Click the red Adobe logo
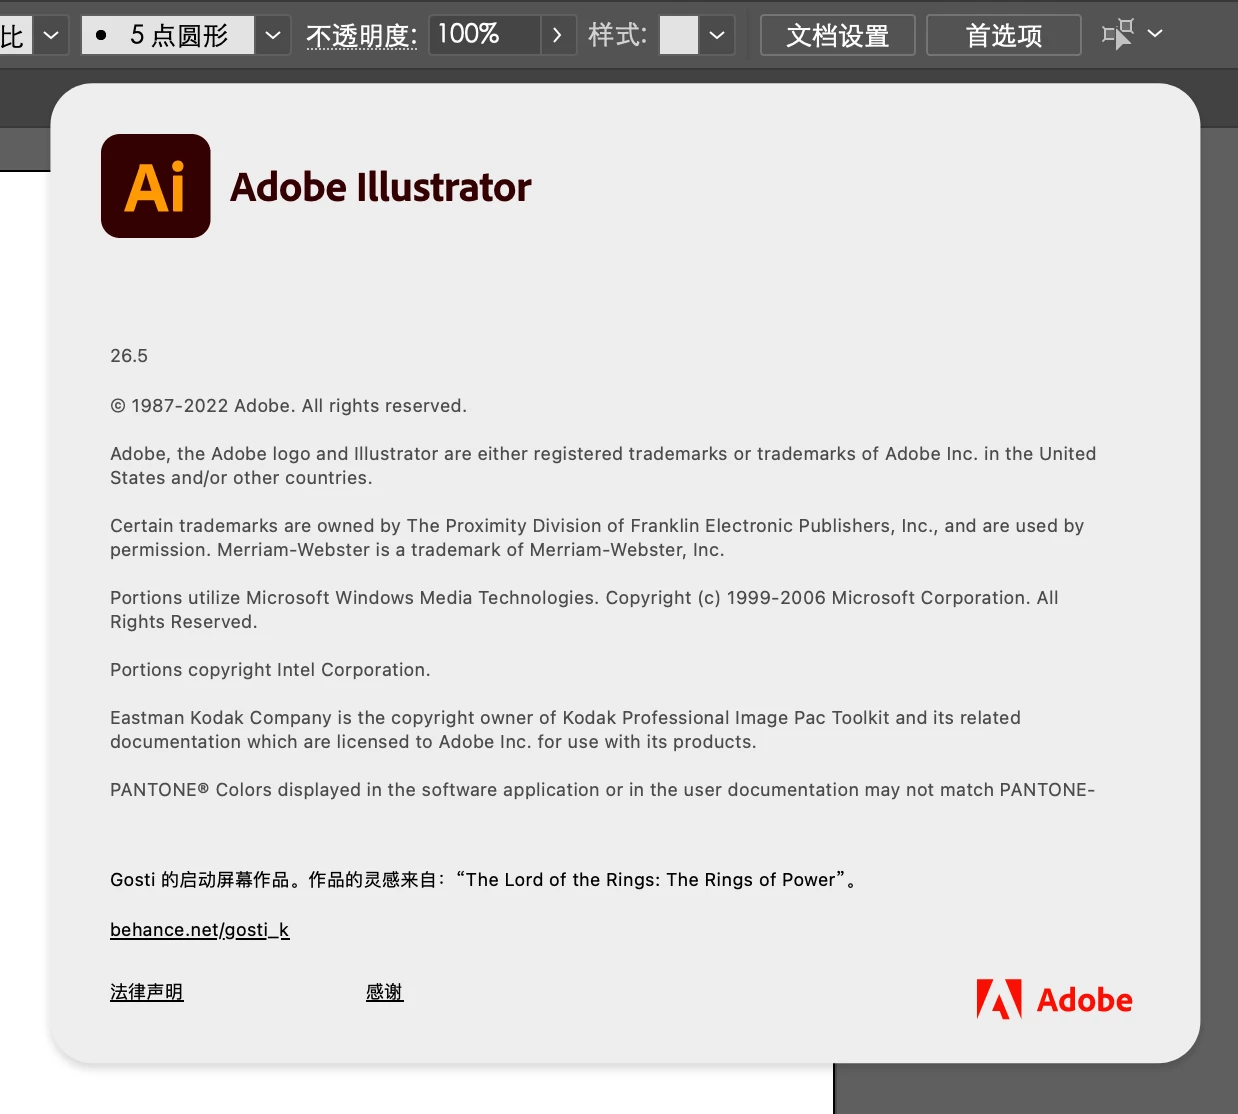The width and height of the screenshot is (1238, 1114). (x=1054, y=999)
